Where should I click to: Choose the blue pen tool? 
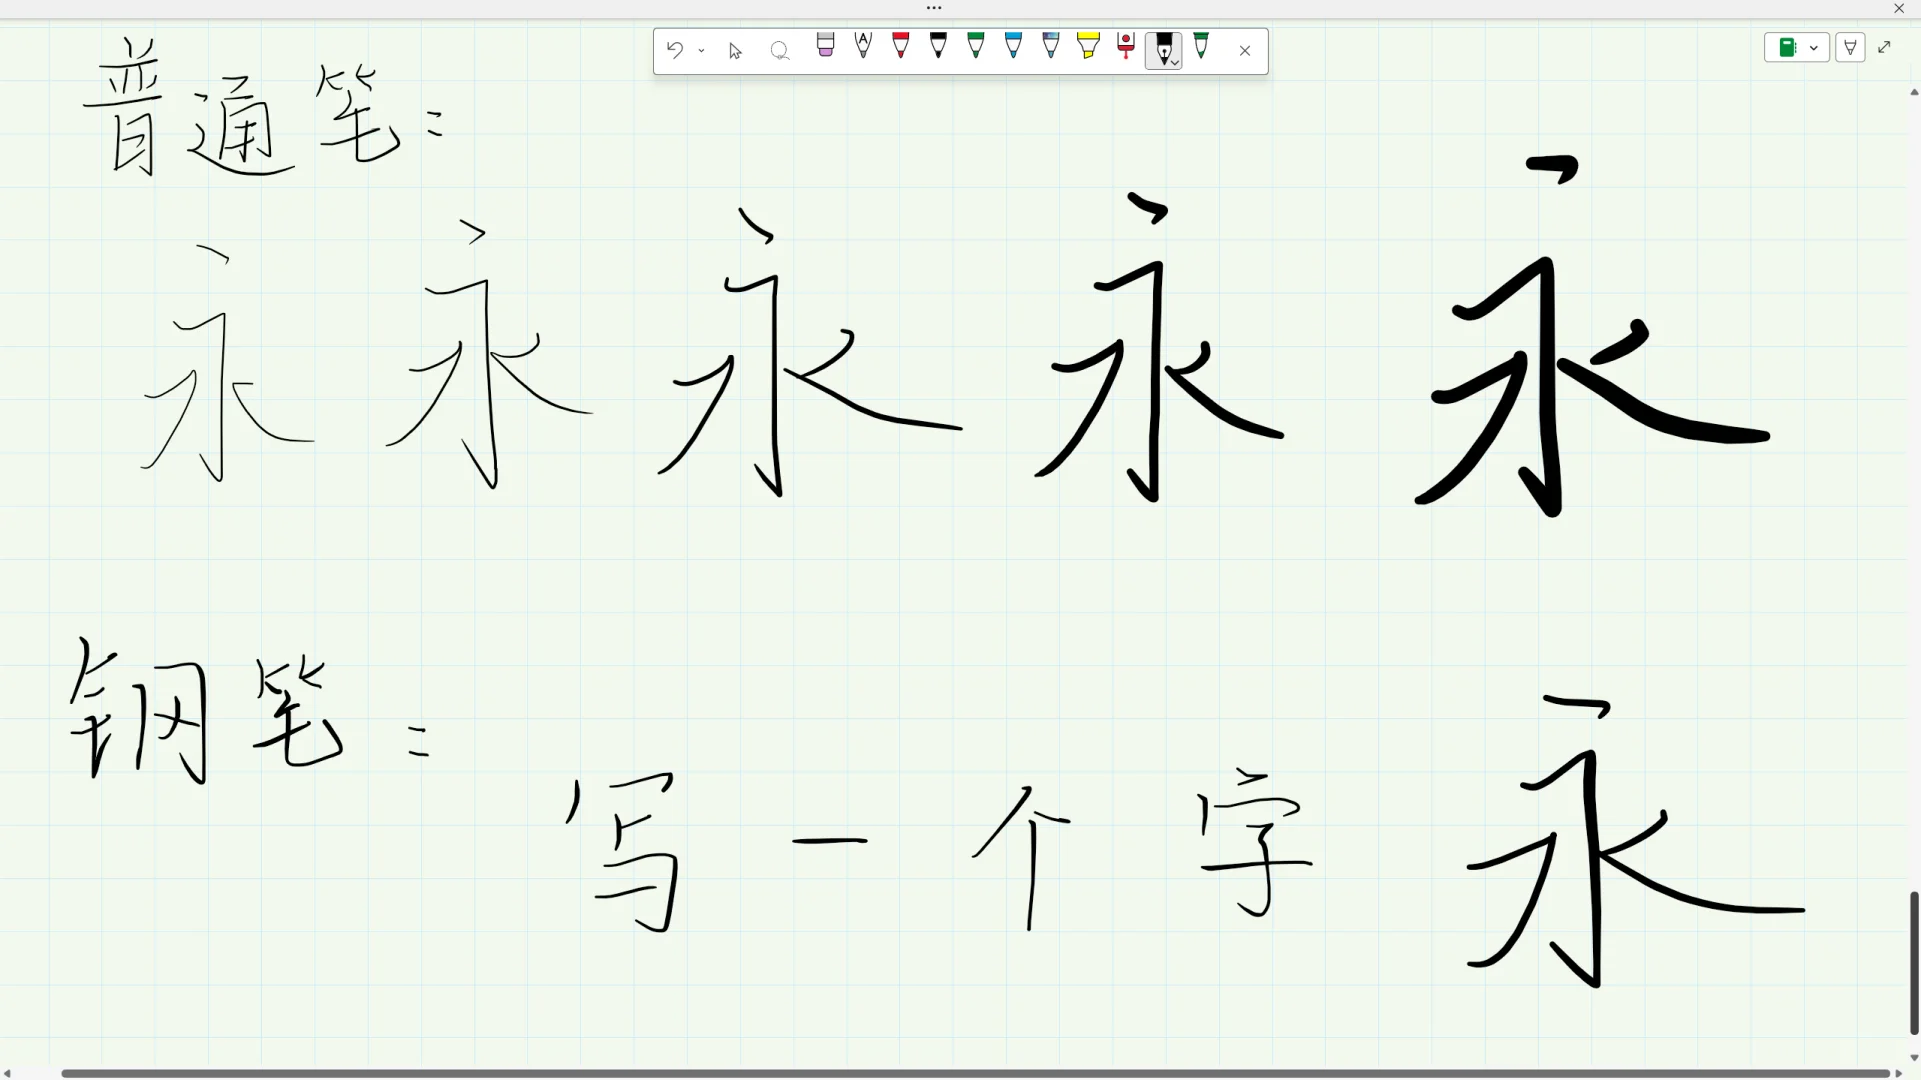pos(1013,49)
